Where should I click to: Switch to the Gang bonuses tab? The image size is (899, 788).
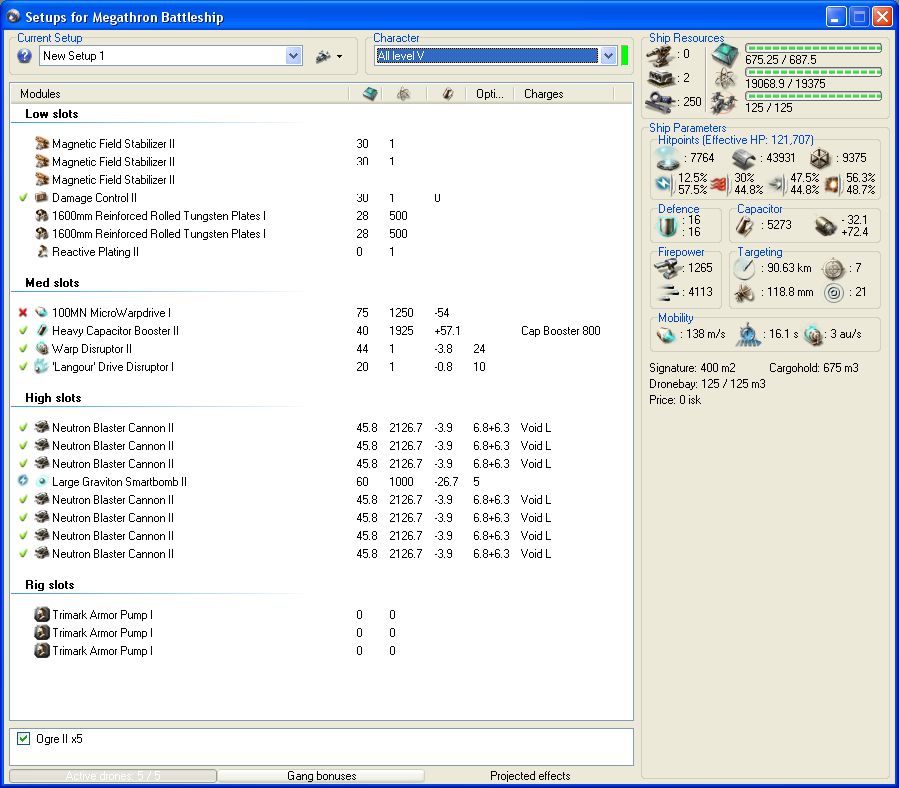coord(322,776)
